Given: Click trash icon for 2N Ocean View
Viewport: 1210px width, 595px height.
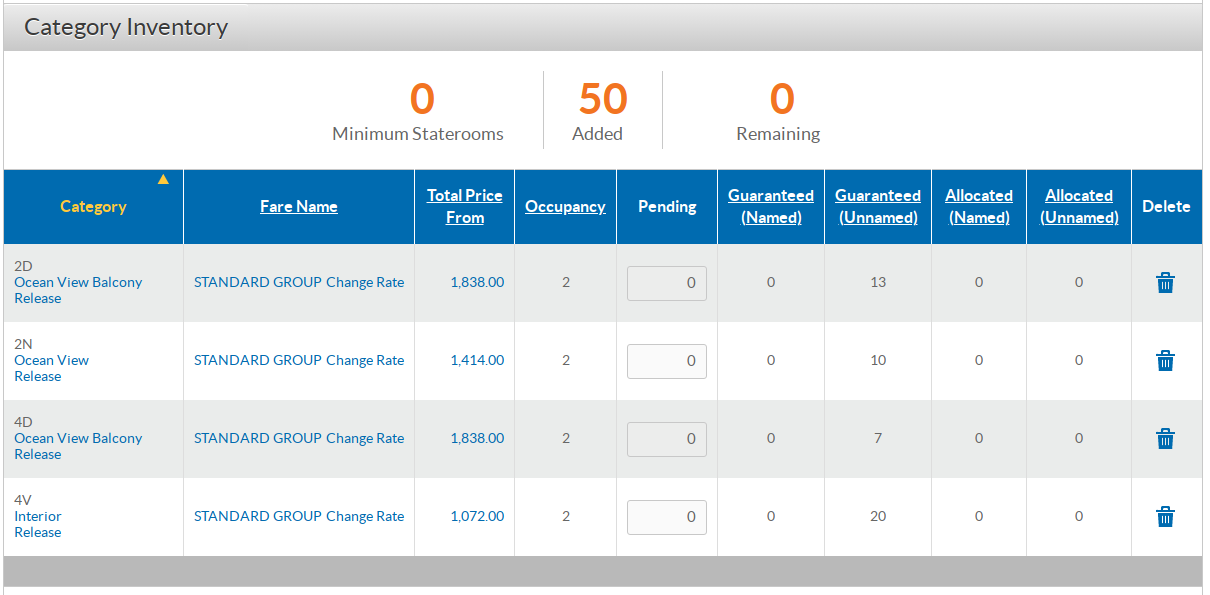Looking at the screenshot, I should [x=1165, y=361].
